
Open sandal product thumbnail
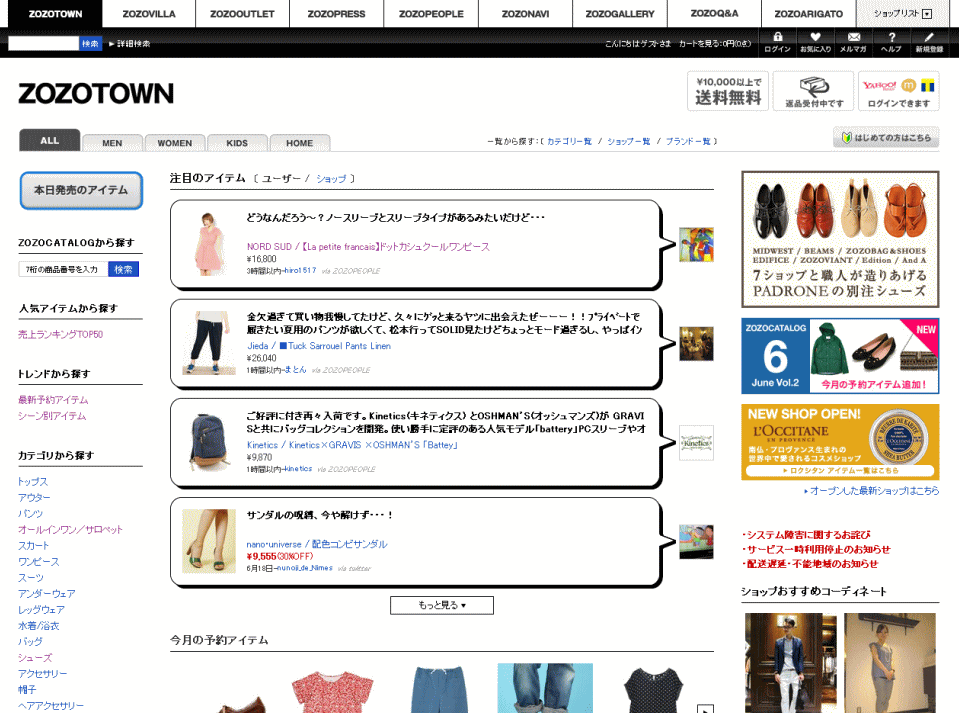209,541
